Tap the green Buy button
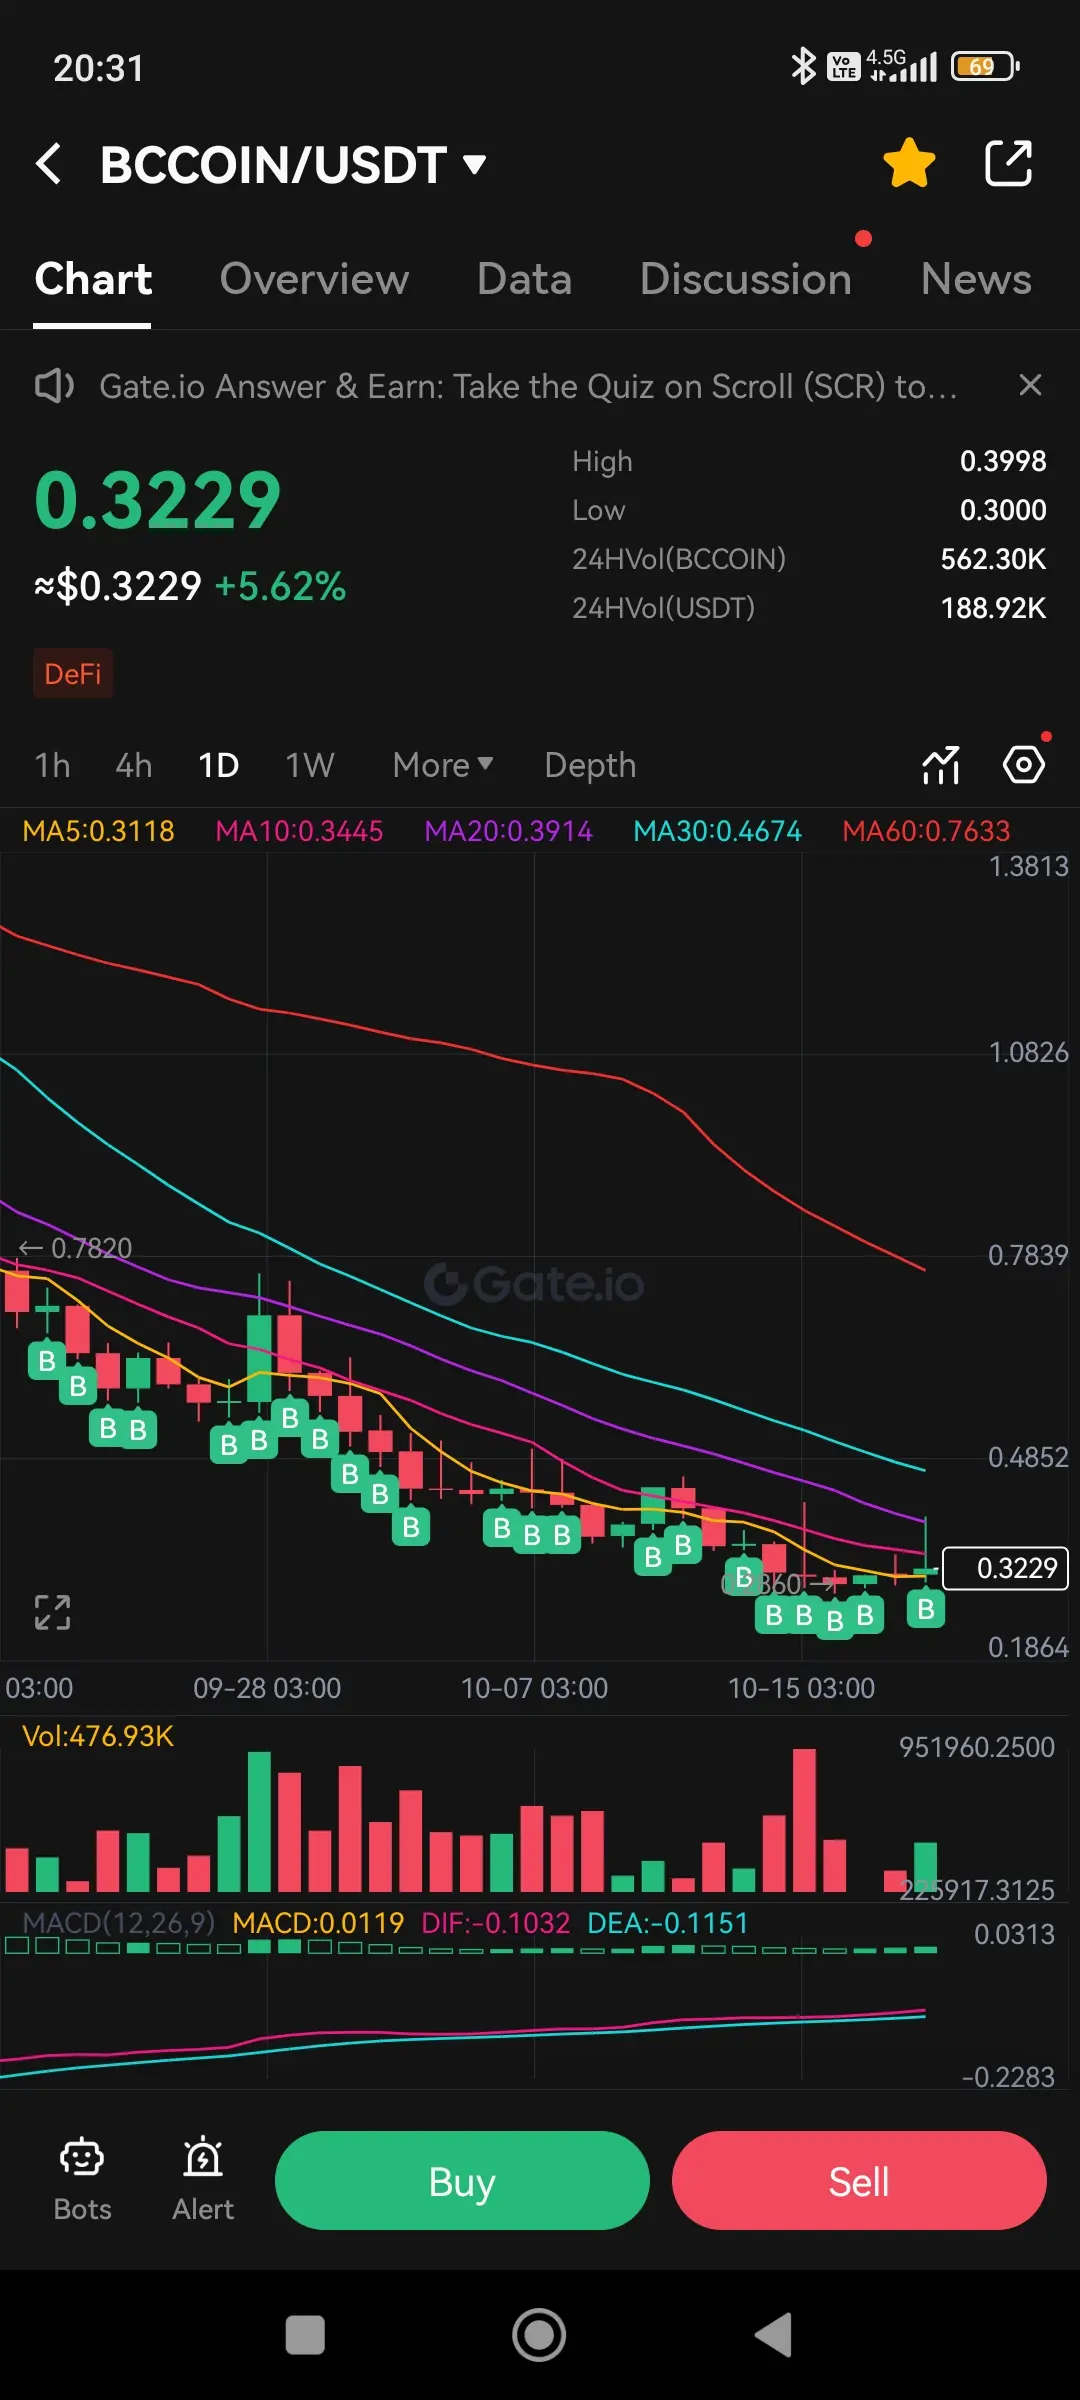1080x2400 pixels. [462, 2181]
